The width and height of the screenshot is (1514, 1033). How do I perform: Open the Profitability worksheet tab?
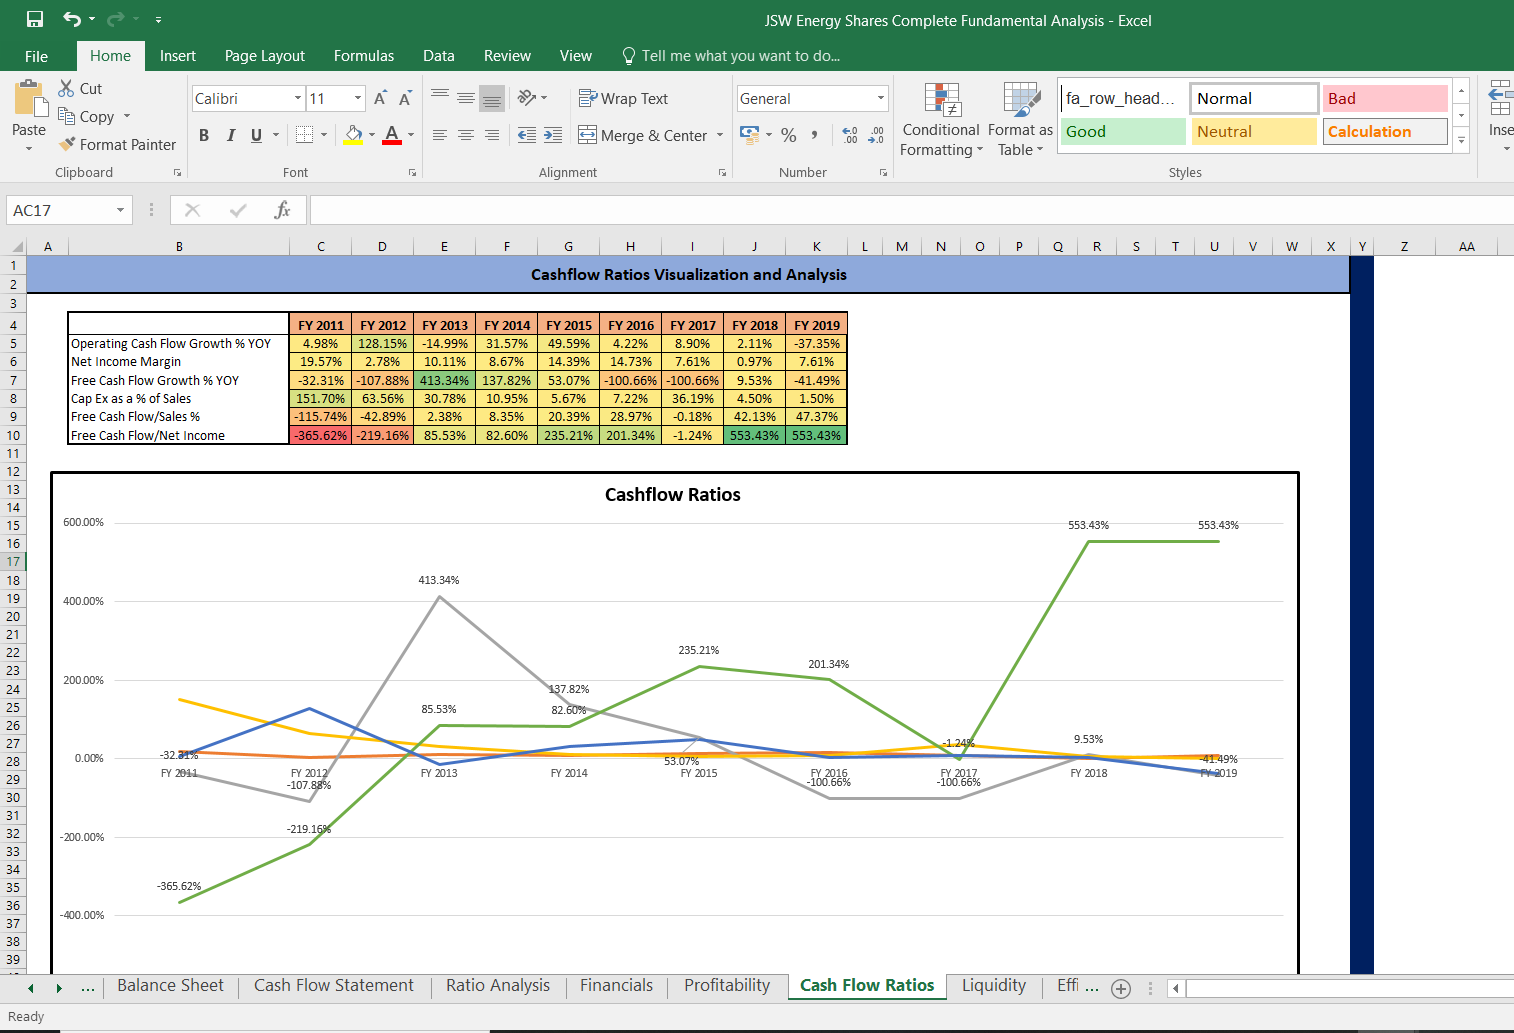pos(727,986)
